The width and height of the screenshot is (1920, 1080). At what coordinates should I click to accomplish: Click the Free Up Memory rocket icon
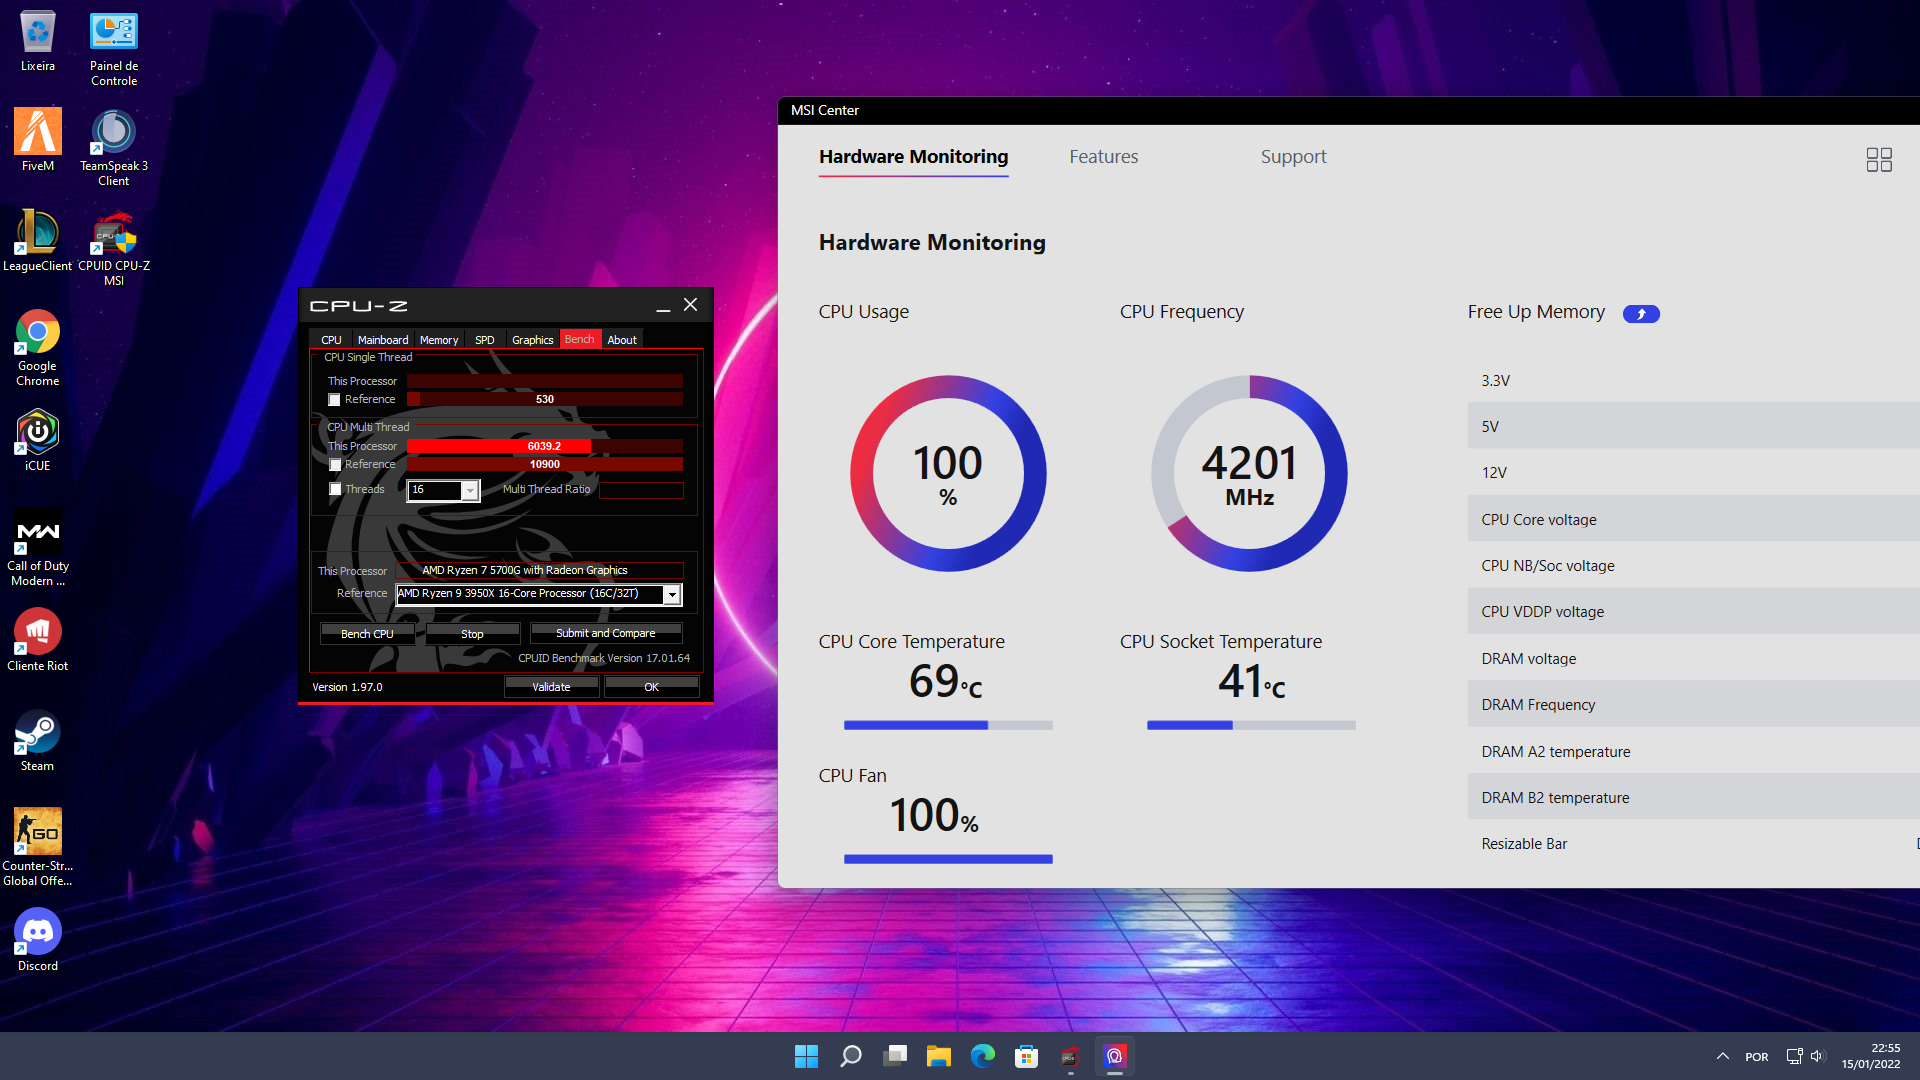(1640, 314)
